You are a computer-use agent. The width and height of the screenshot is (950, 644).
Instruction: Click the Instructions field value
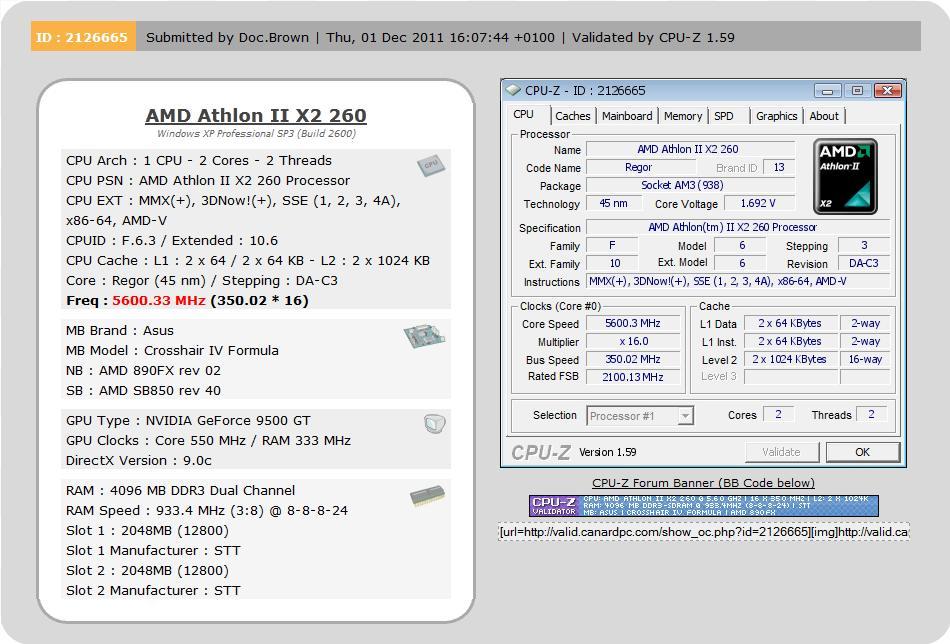(x=738, y=281)
